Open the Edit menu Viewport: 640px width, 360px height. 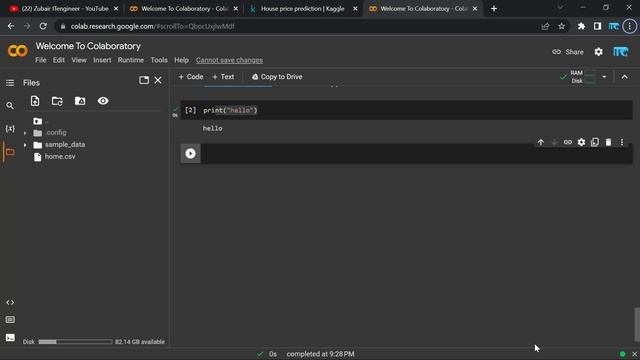point(59,60)
